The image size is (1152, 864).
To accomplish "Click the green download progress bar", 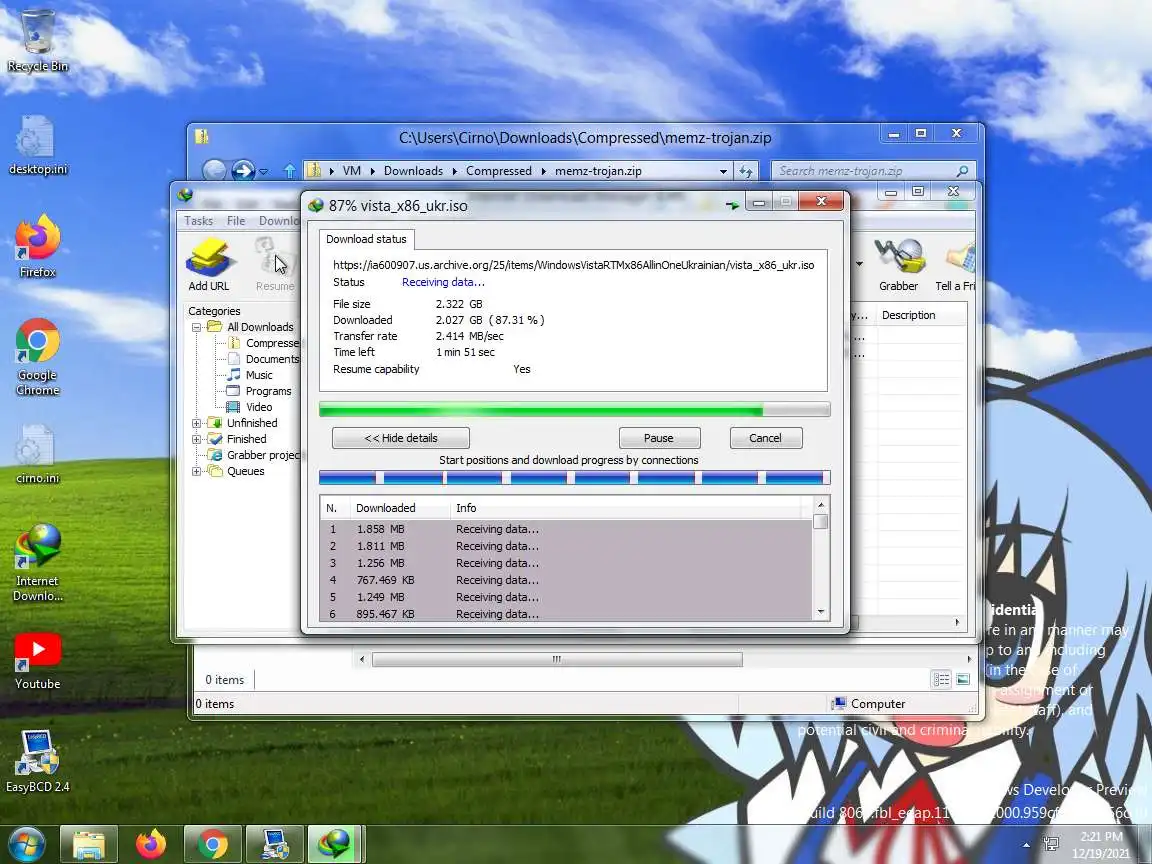I will click(575, 410).
